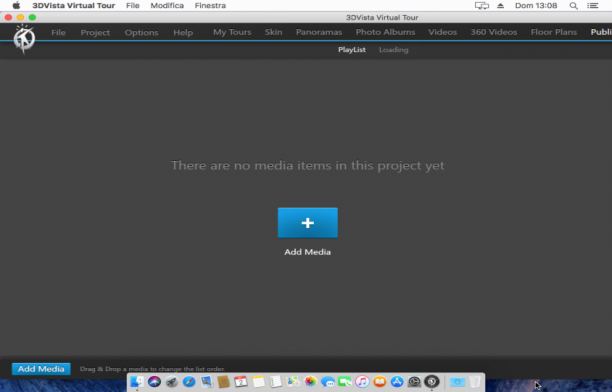The image size is (612, 392).
Task: Open Calendar from the dock
Action: (x=241, y=381)
